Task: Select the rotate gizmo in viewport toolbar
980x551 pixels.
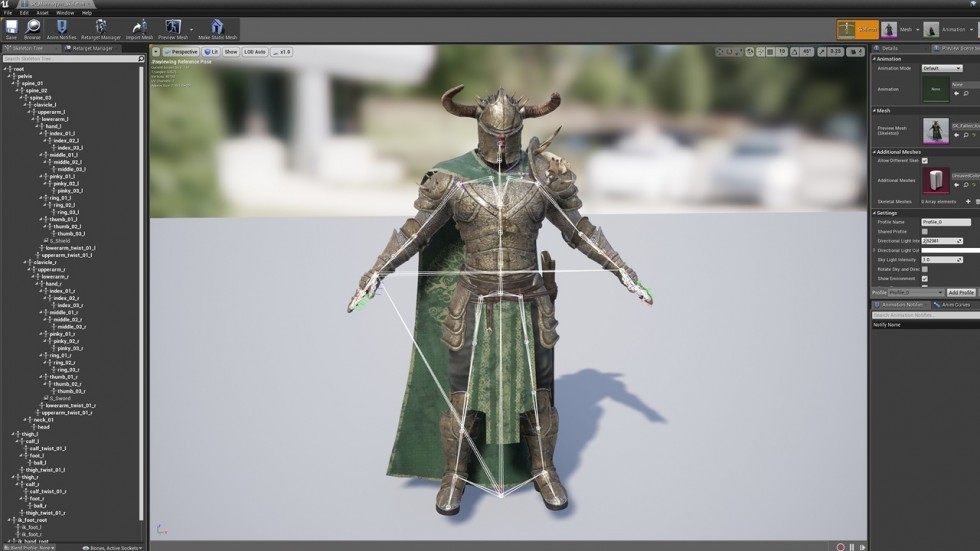Action: [729, 52]
